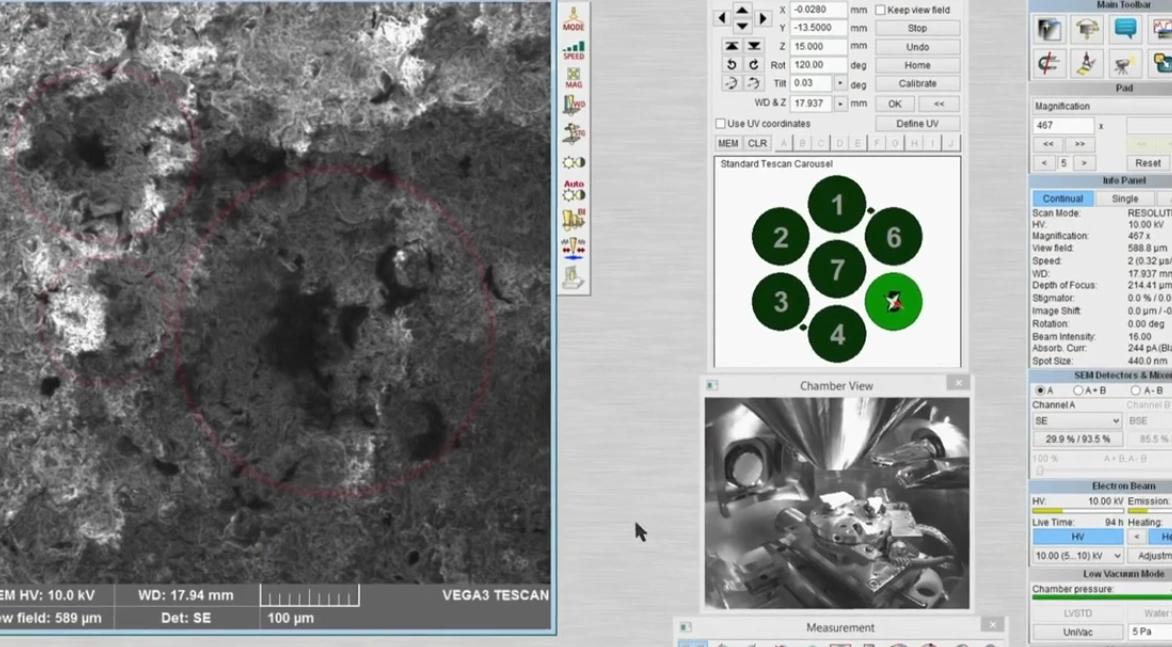This screenshot has height=647, width=1172.
Task: Expand the 10.00 kV HV range dropdown
Action: [1077, 555]
